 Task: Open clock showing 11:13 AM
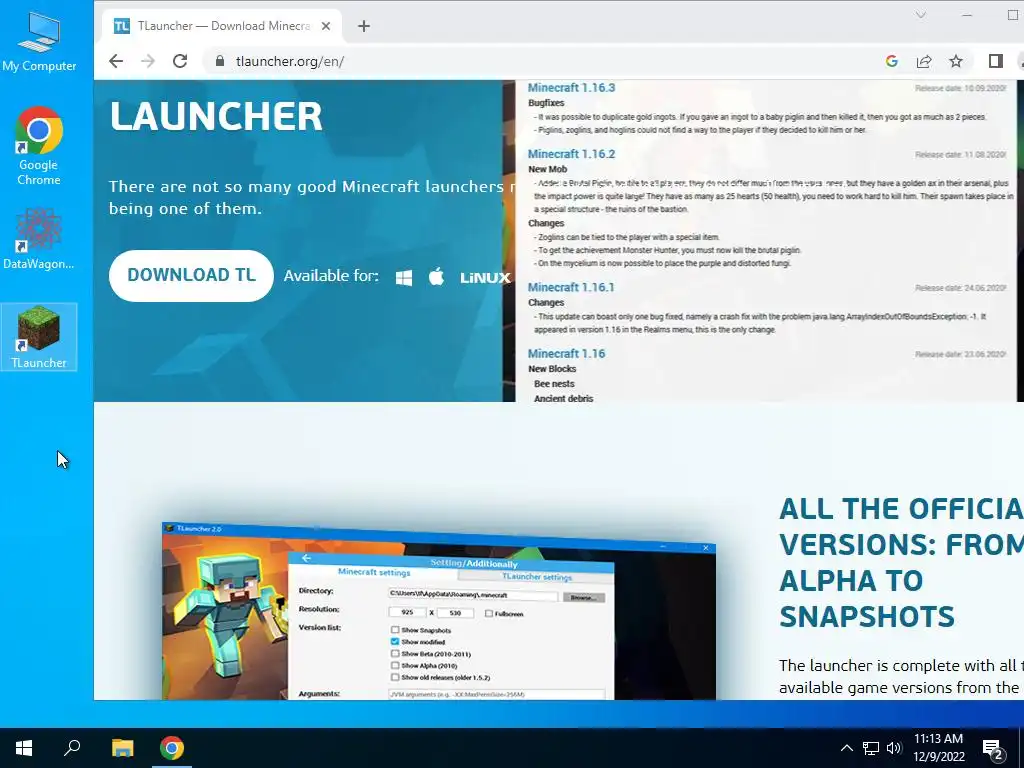tap(938, 748)
